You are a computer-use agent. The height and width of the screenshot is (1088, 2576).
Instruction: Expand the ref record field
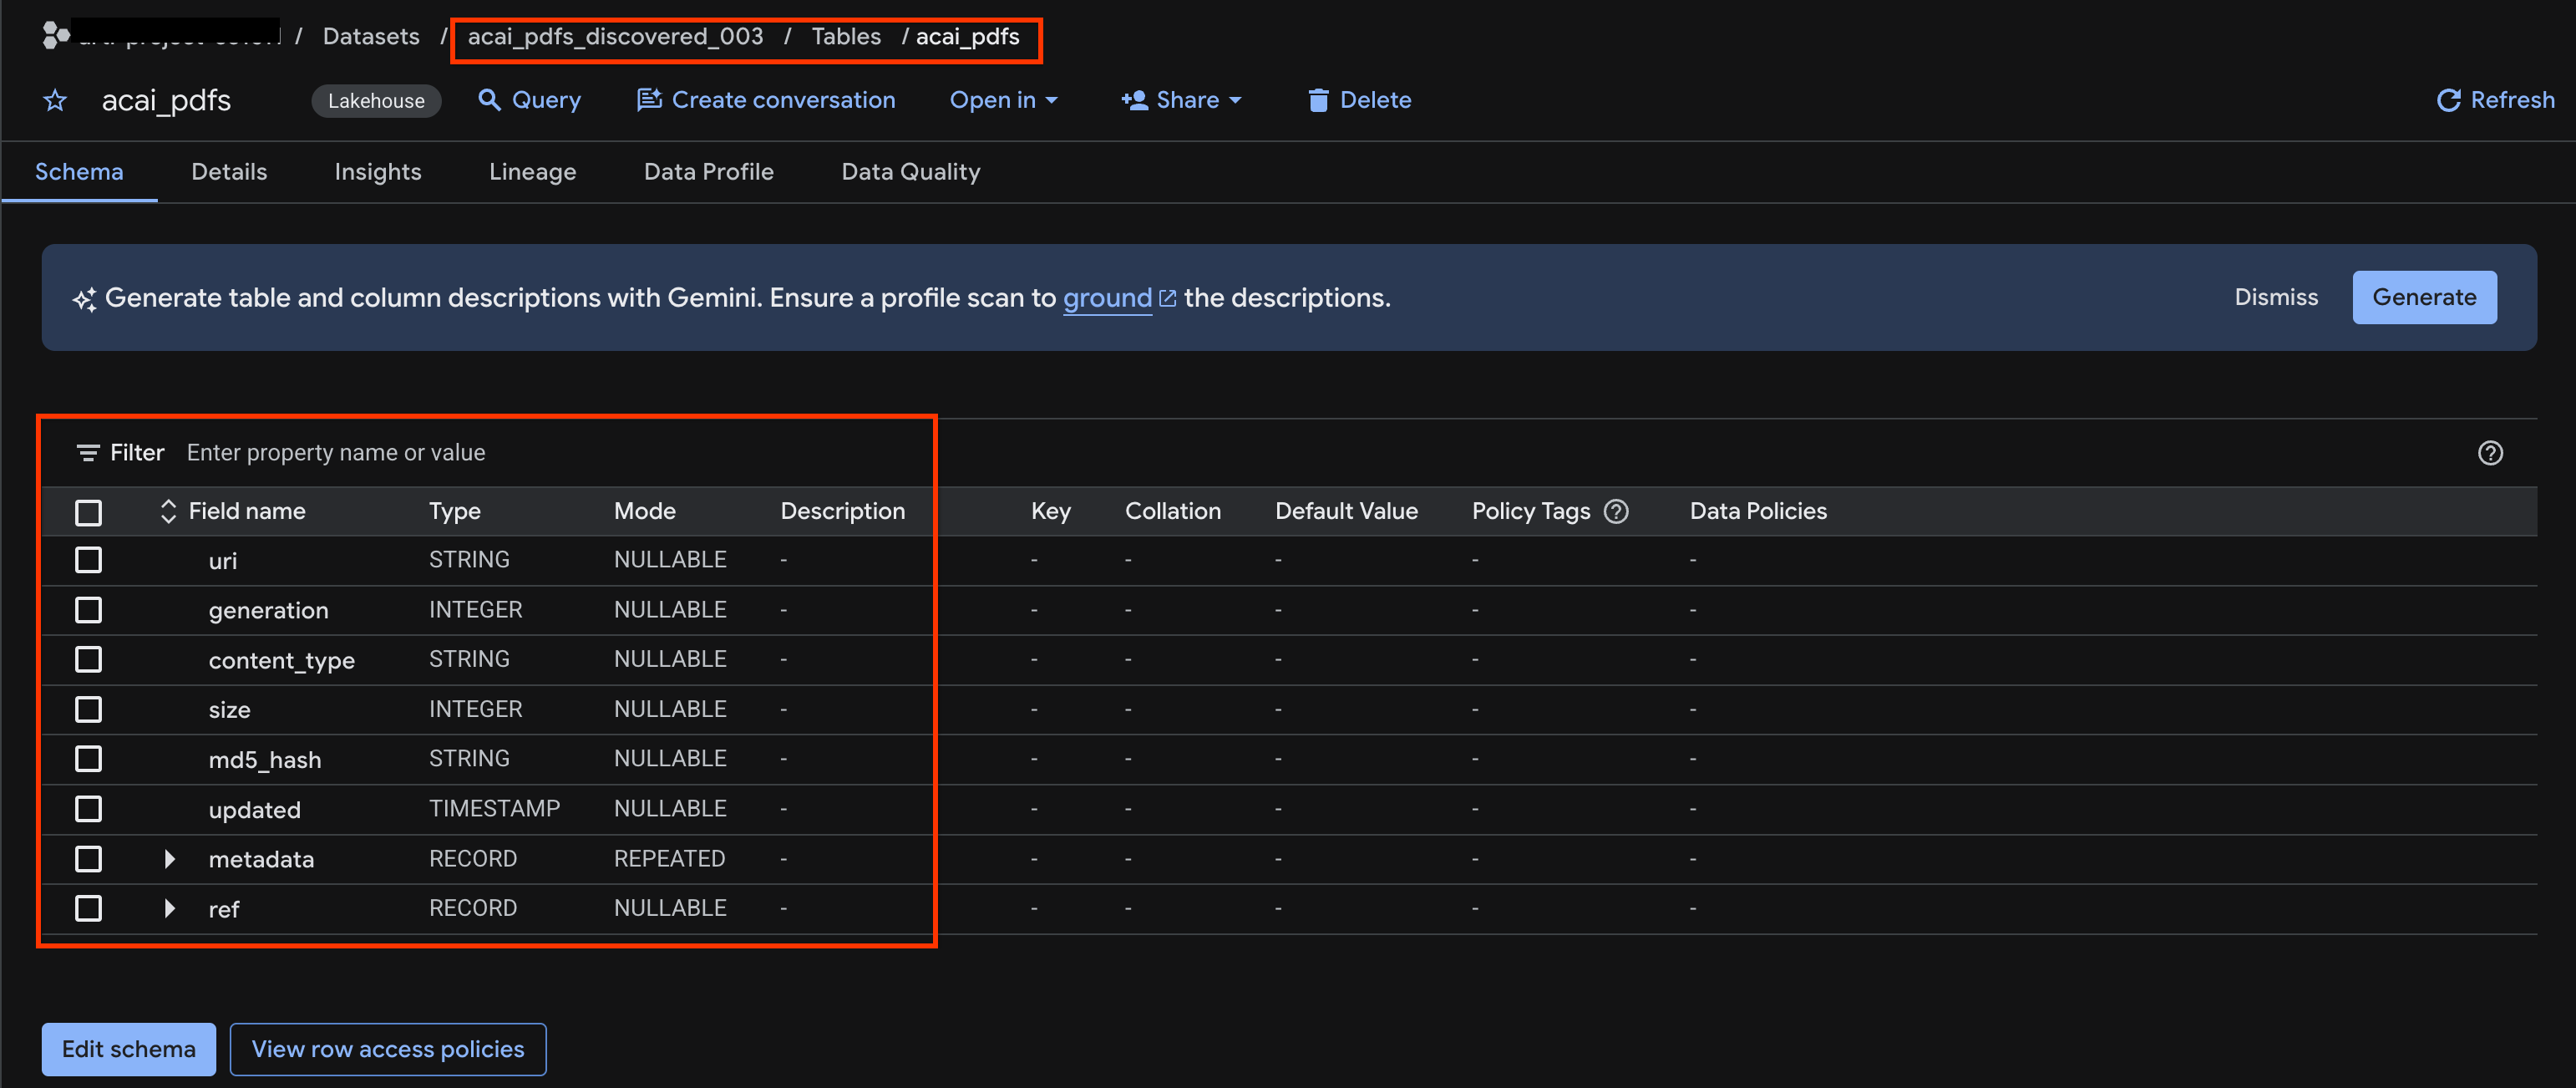[169, 908]
